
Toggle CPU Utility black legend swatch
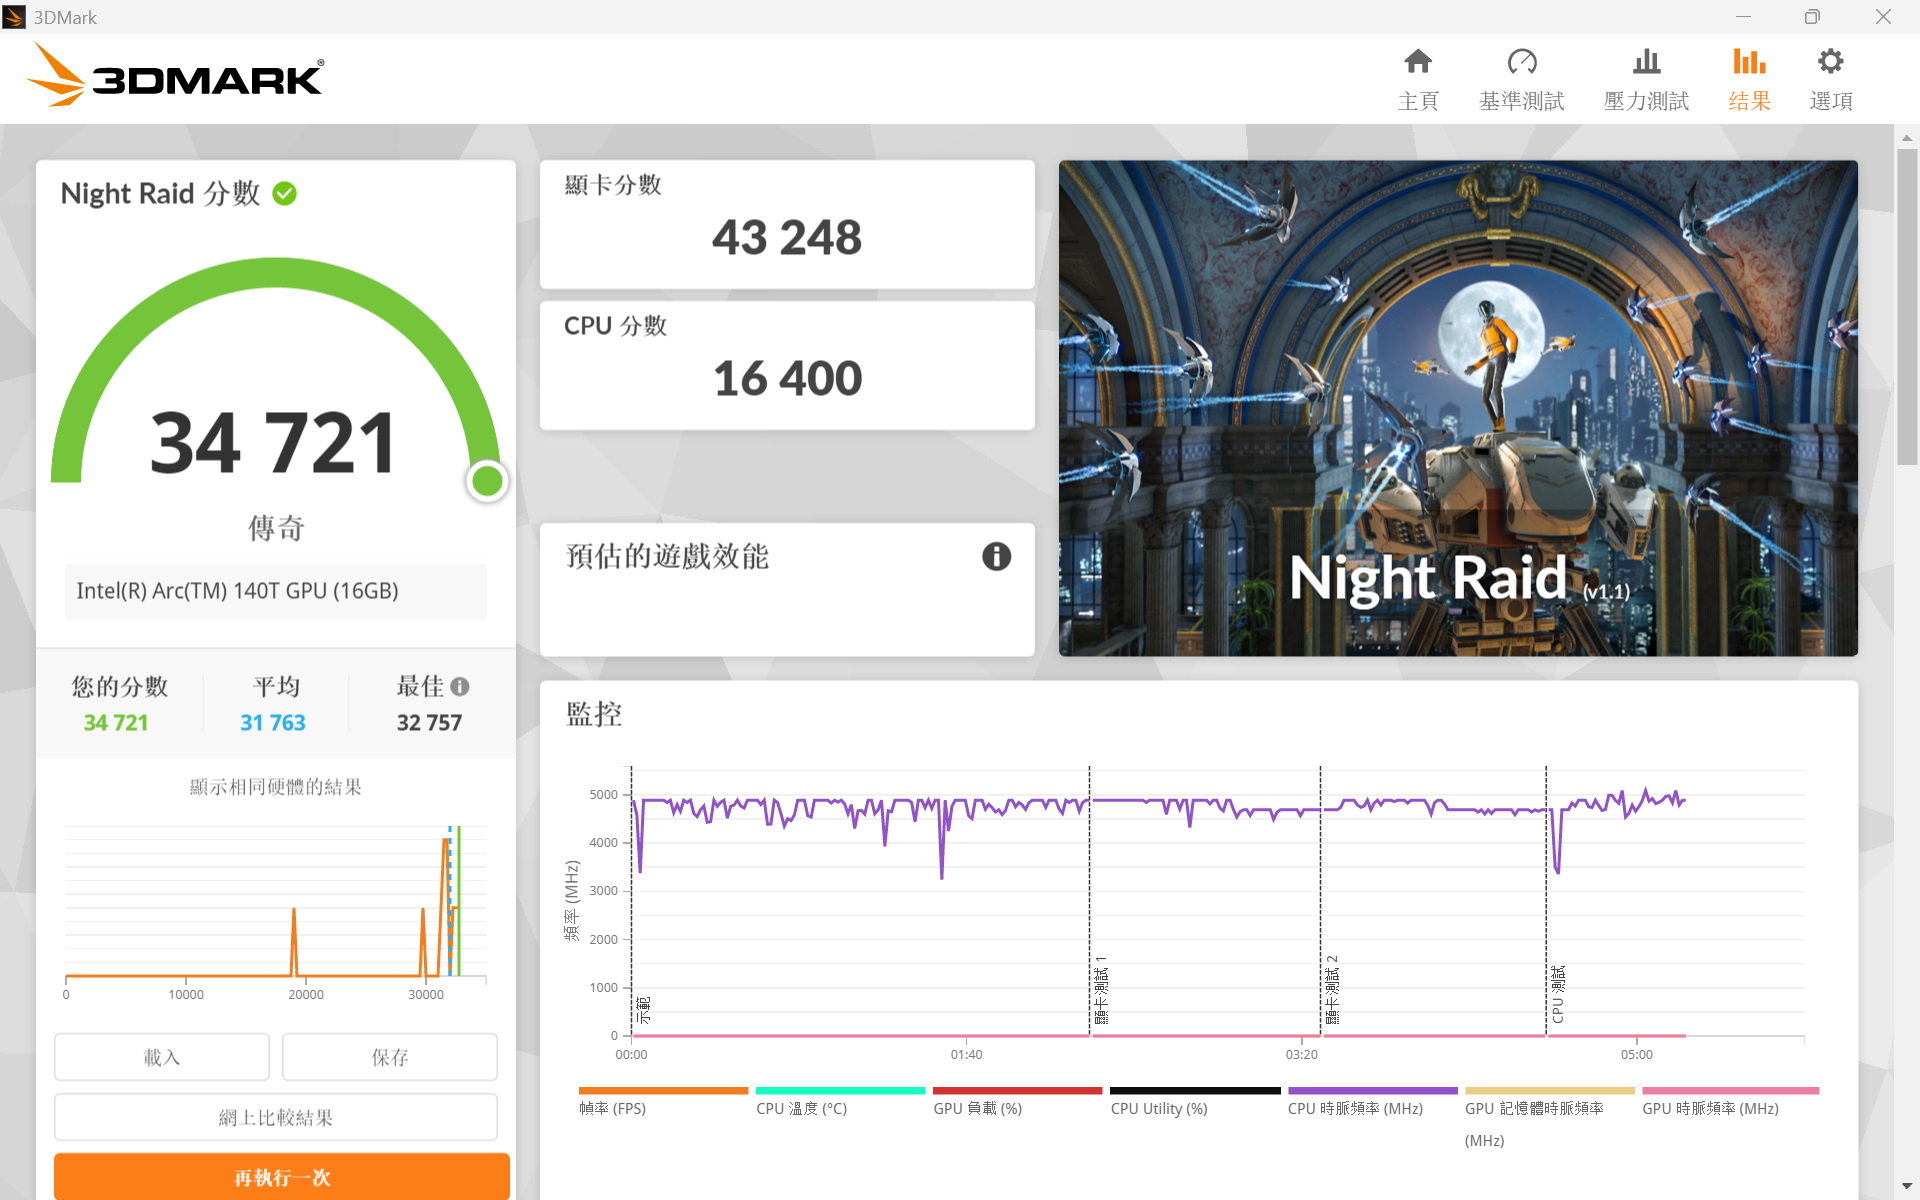pyautogui.click(x=1195, y=1091)
